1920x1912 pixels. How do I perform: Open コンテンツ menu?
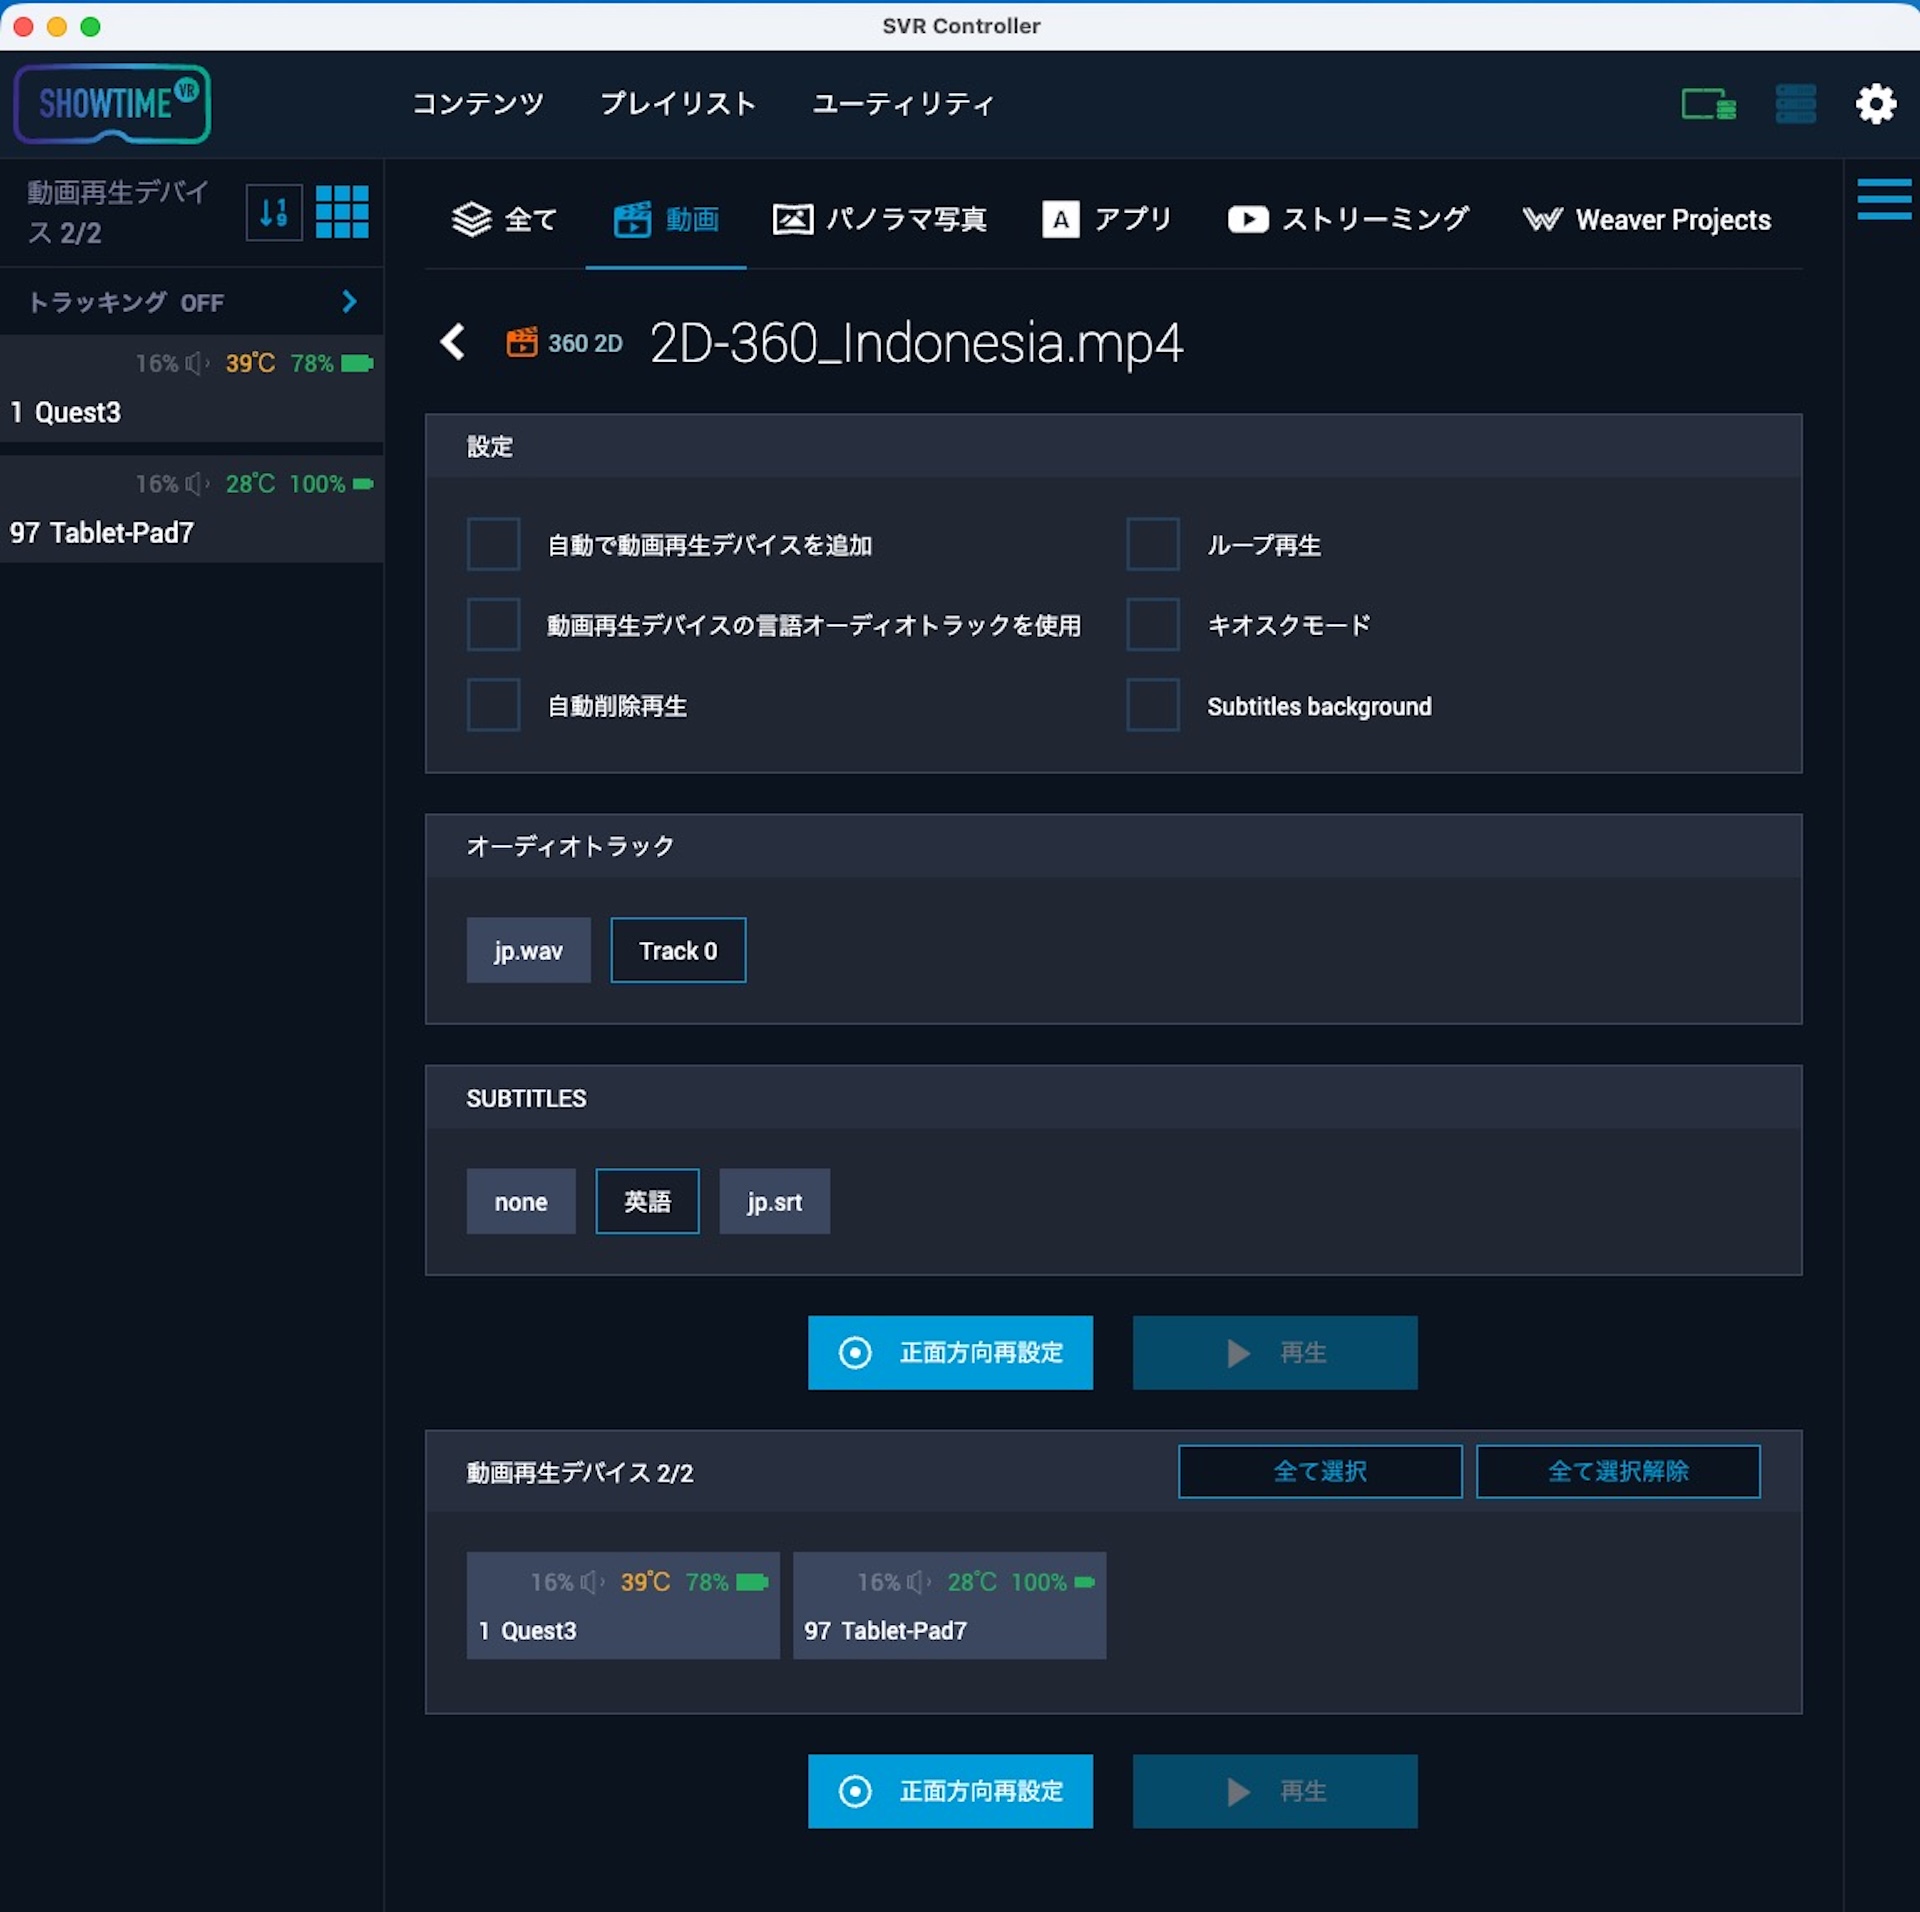point(478,103)
